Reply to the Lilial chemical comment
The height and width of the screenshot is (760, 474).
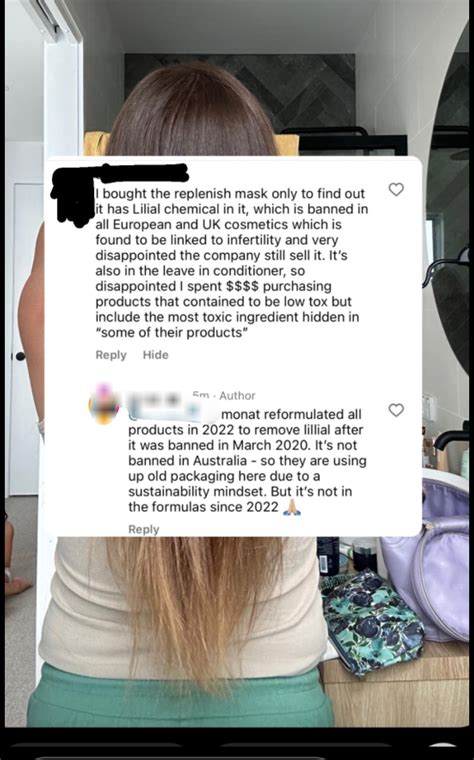tap(111, 355)
